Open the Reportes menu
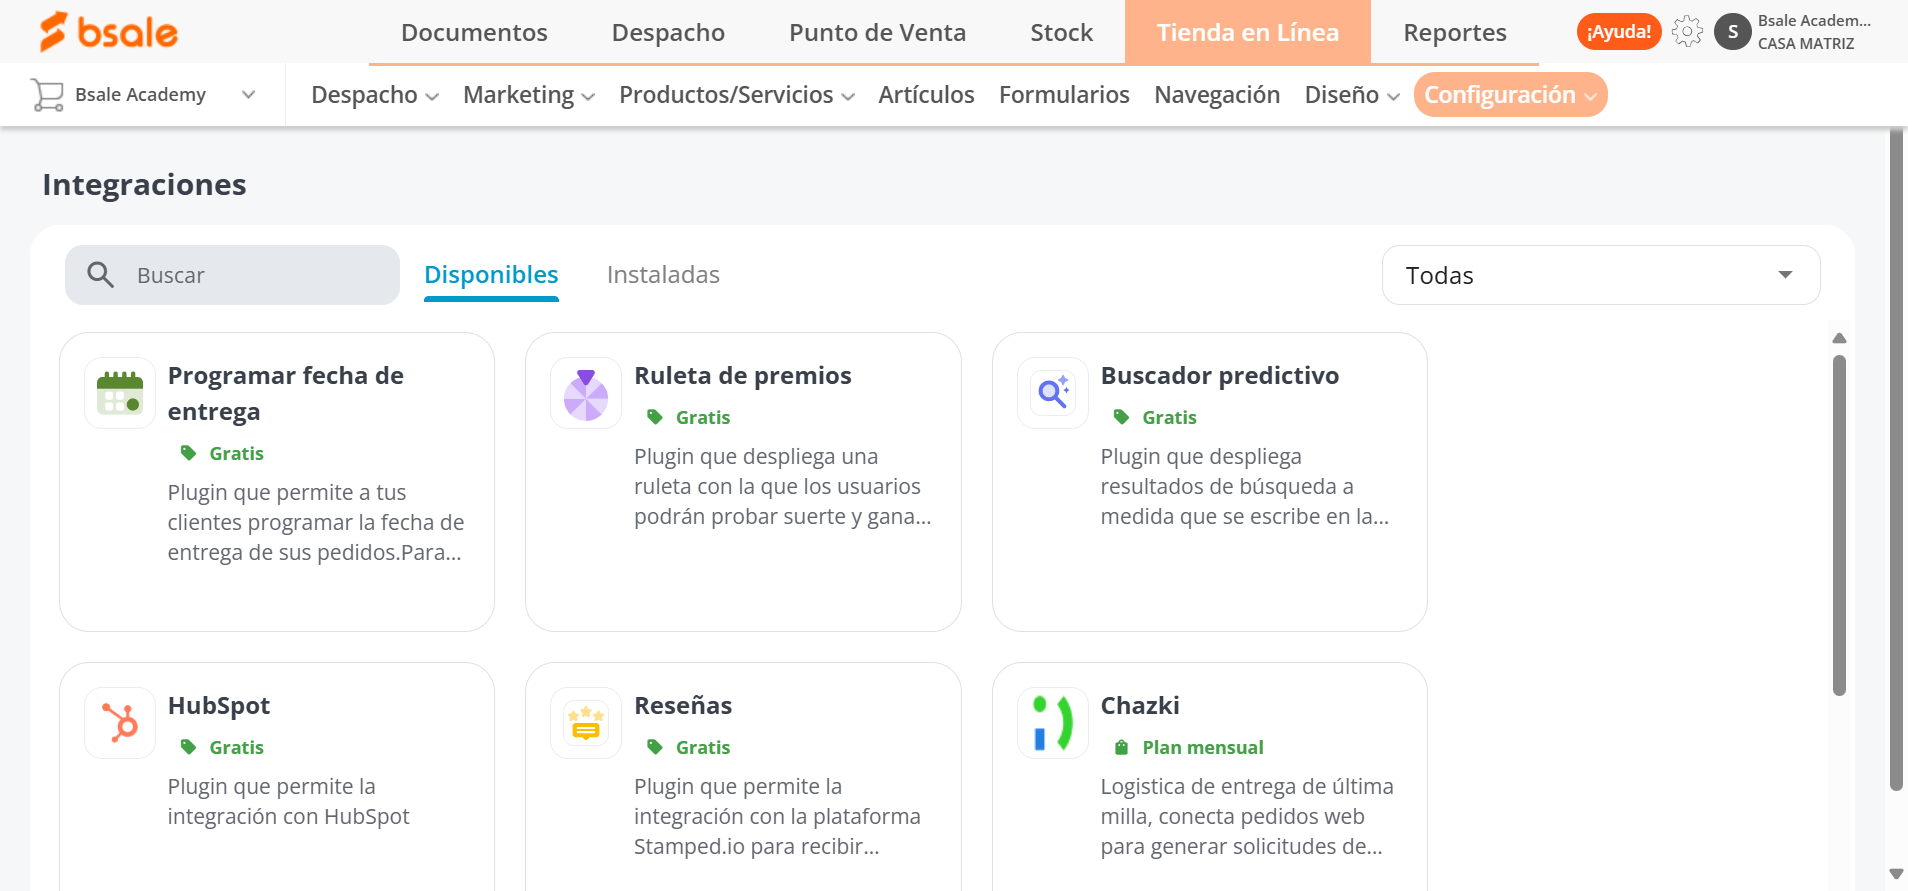Viewport: 1908px width, 891px height. 1454,32
